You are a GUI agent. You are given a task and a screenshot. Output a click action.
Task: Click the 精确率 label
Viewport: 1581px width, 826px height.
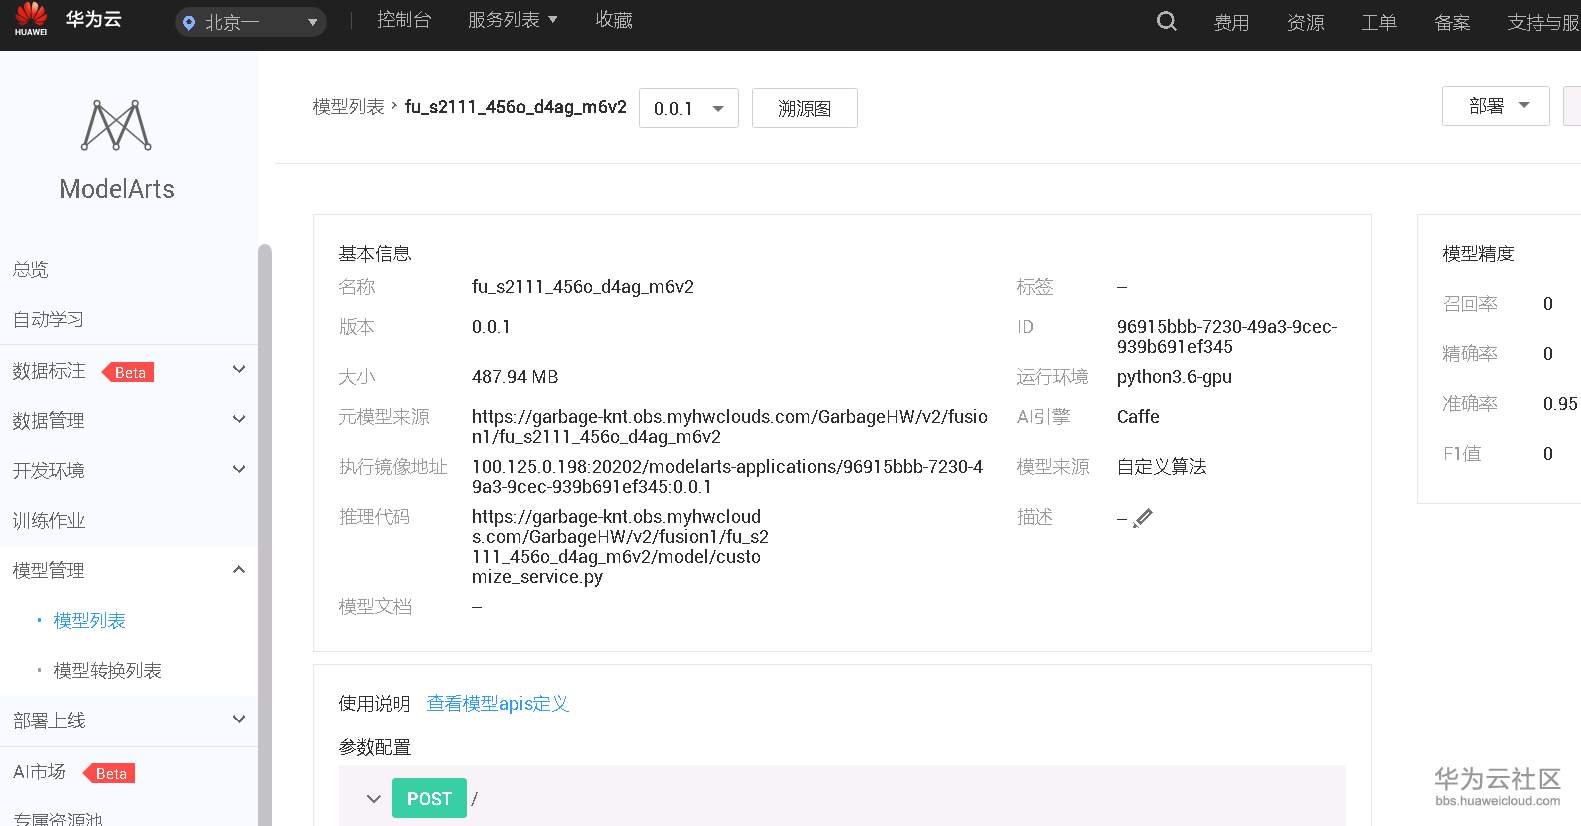(1470, 354)
